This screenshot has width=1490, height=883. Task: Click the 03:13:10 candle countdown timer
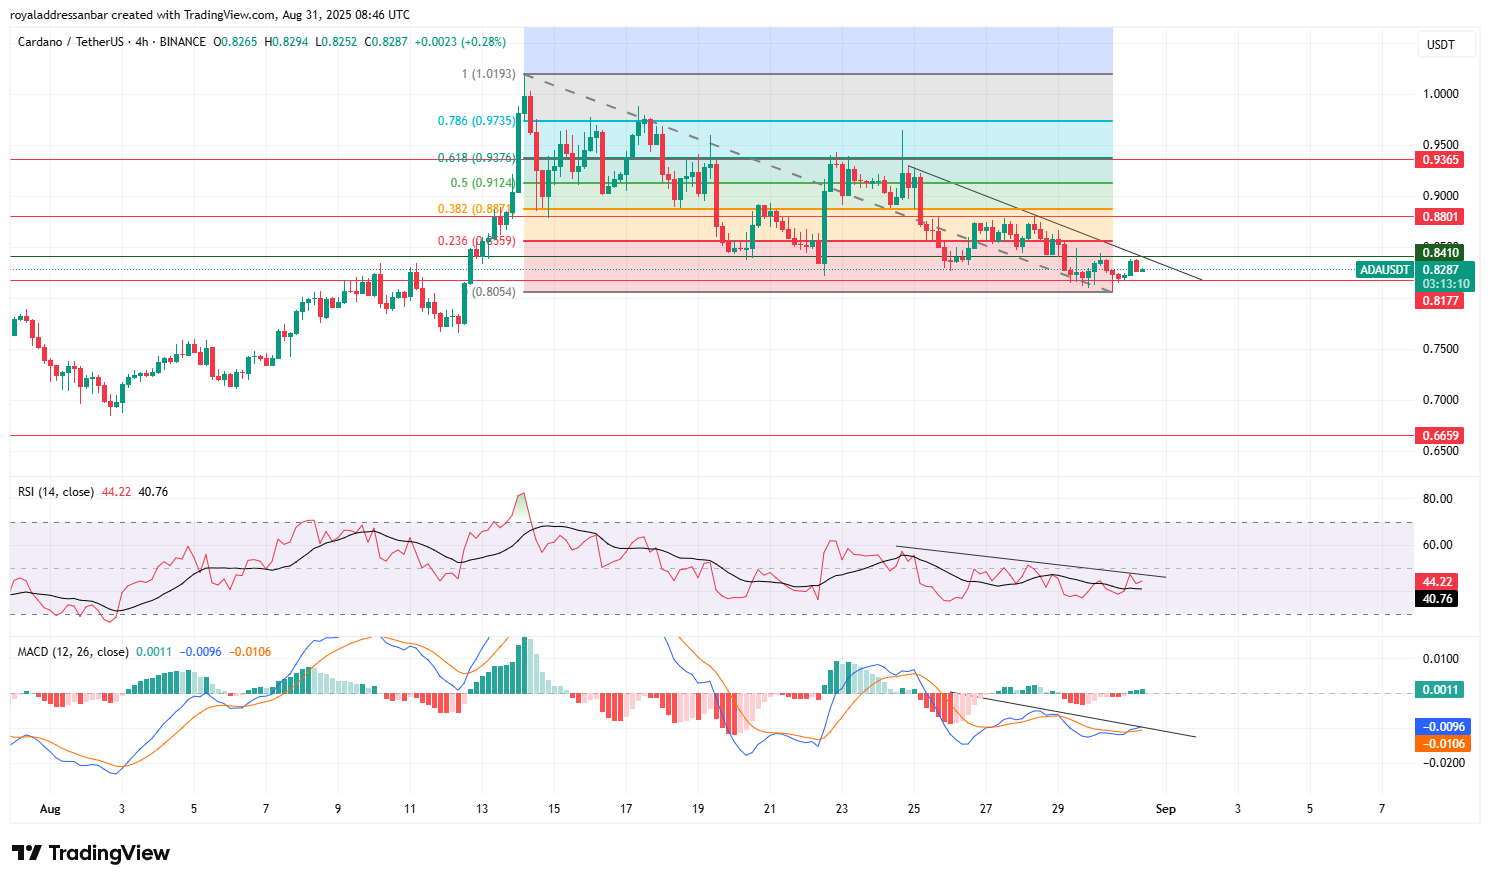[1445, 284]
